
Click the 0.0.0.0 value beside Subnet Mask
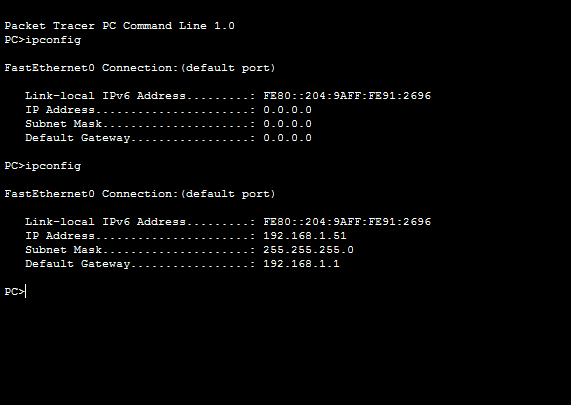(287, 124)
